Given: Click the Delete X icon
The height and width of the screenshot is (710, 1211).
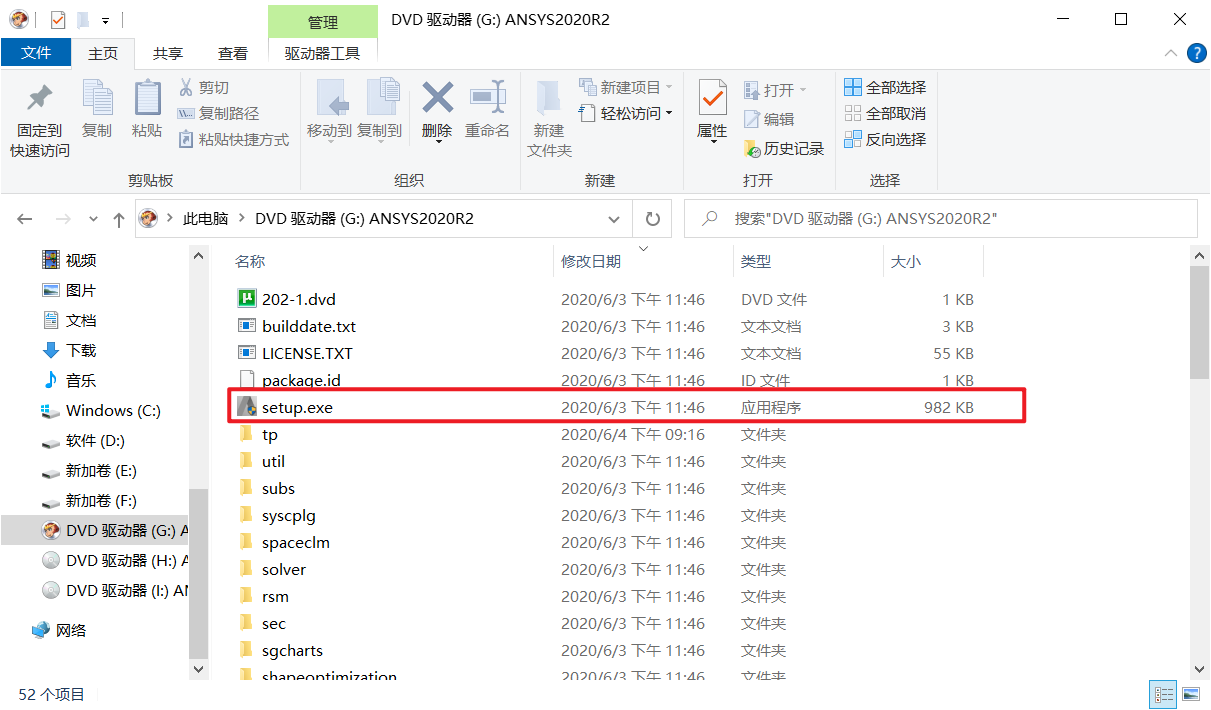Looking at the screenshot, I should (437, 98).
